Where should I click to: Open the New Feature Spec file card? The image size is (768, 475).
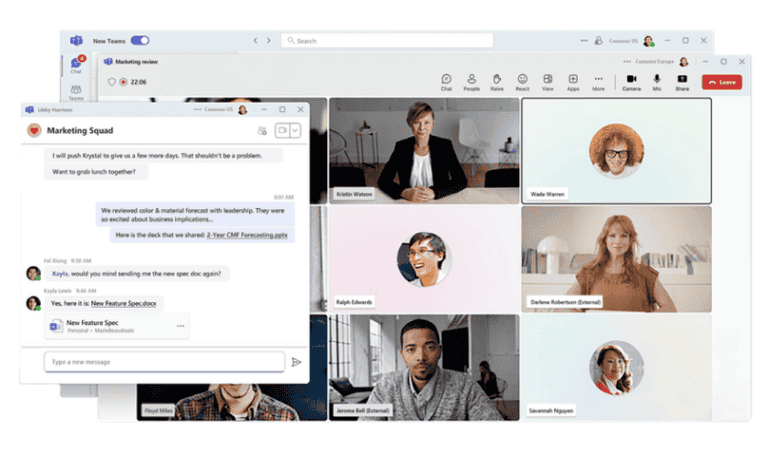[x=117, y=326]
